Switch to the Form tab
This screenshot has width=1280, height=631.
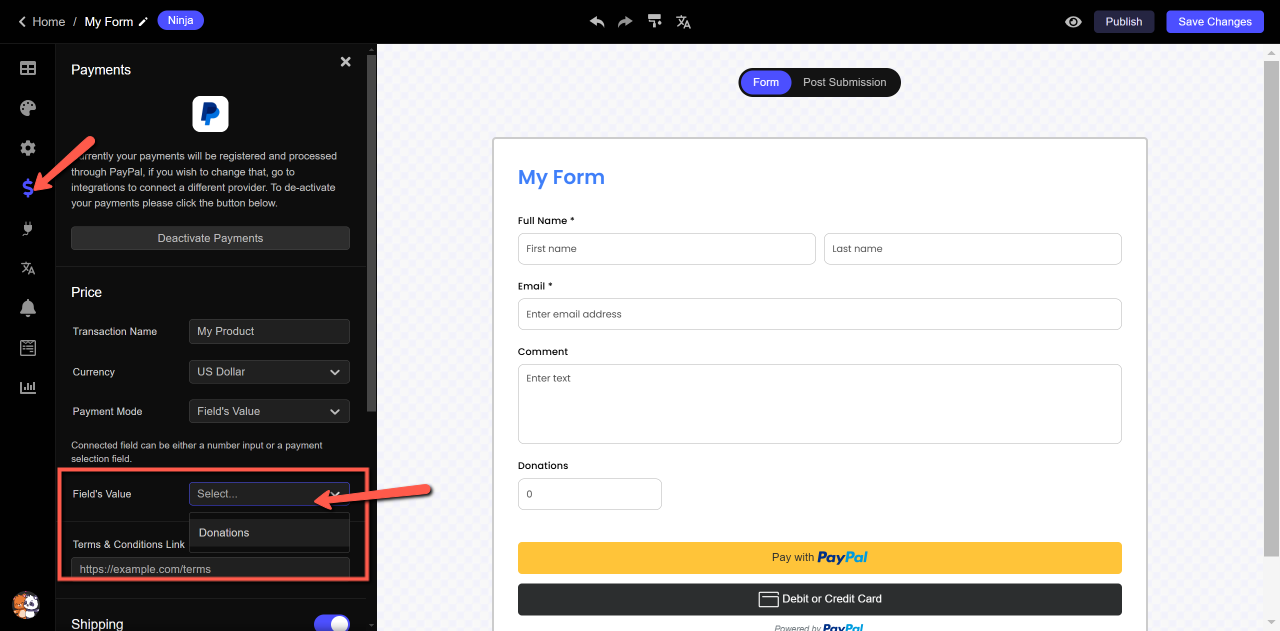(766, 82)
